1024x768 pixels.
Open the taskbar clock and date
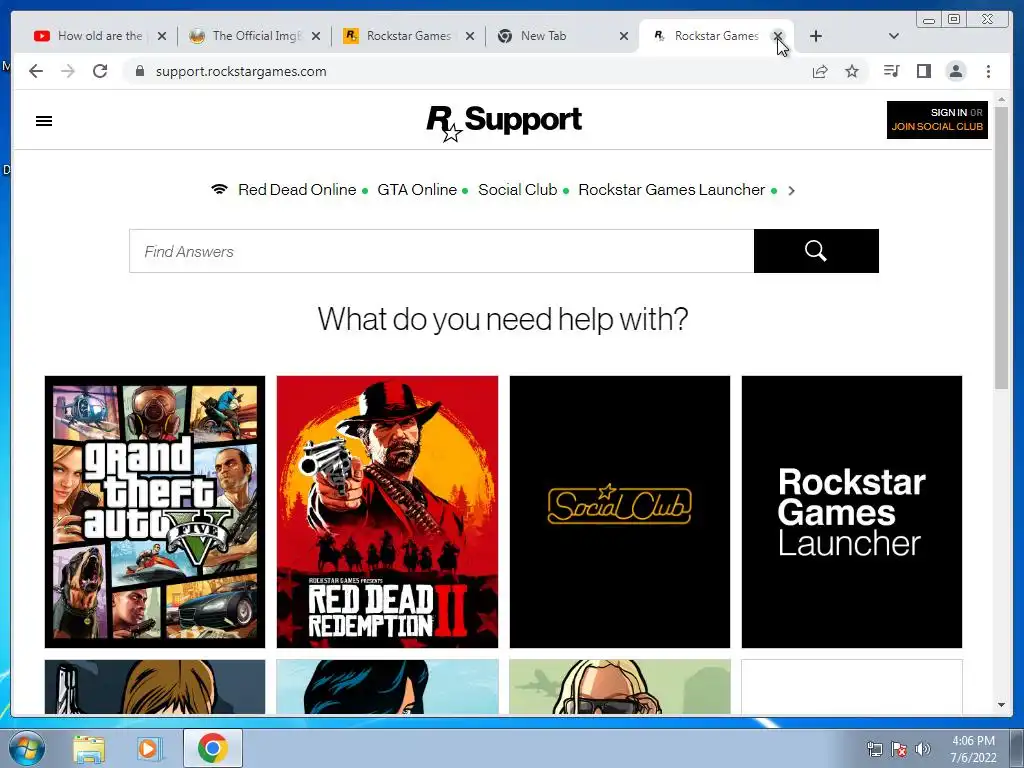(973, 749)
